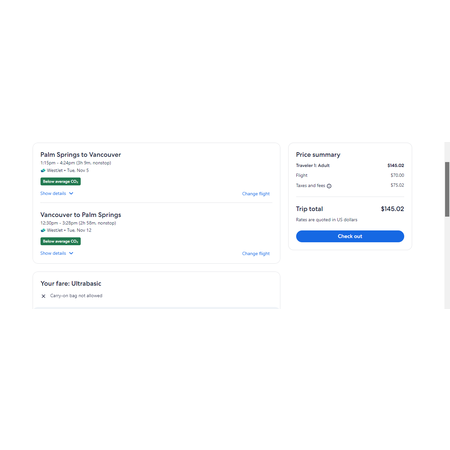Change flight for Palm Springs to Vancouver
Viewport: 450px width, 450px height.
pyautogui.click(x=256, y=194)
